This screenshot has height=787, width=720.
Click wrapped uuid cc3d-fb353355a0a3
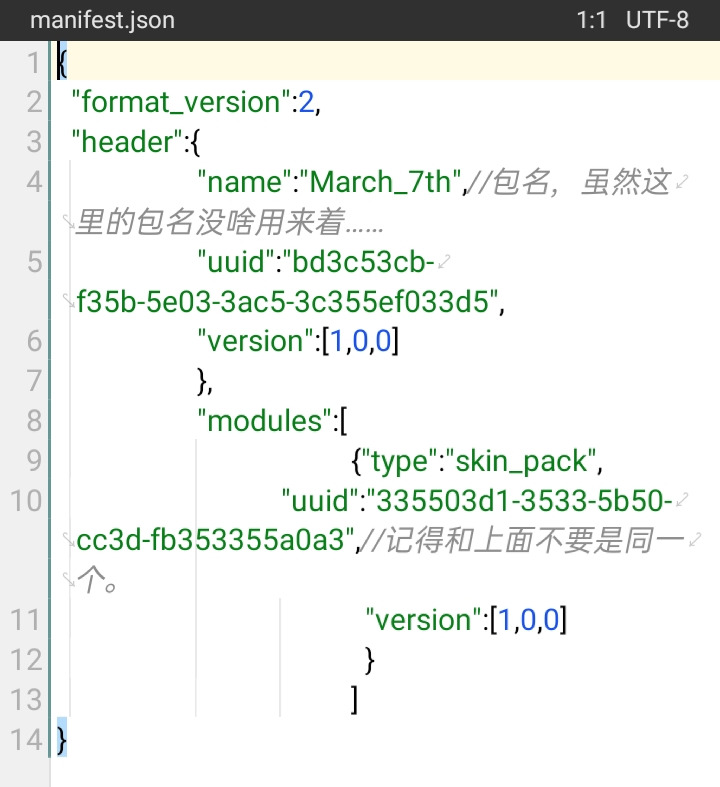pos(215,540)
